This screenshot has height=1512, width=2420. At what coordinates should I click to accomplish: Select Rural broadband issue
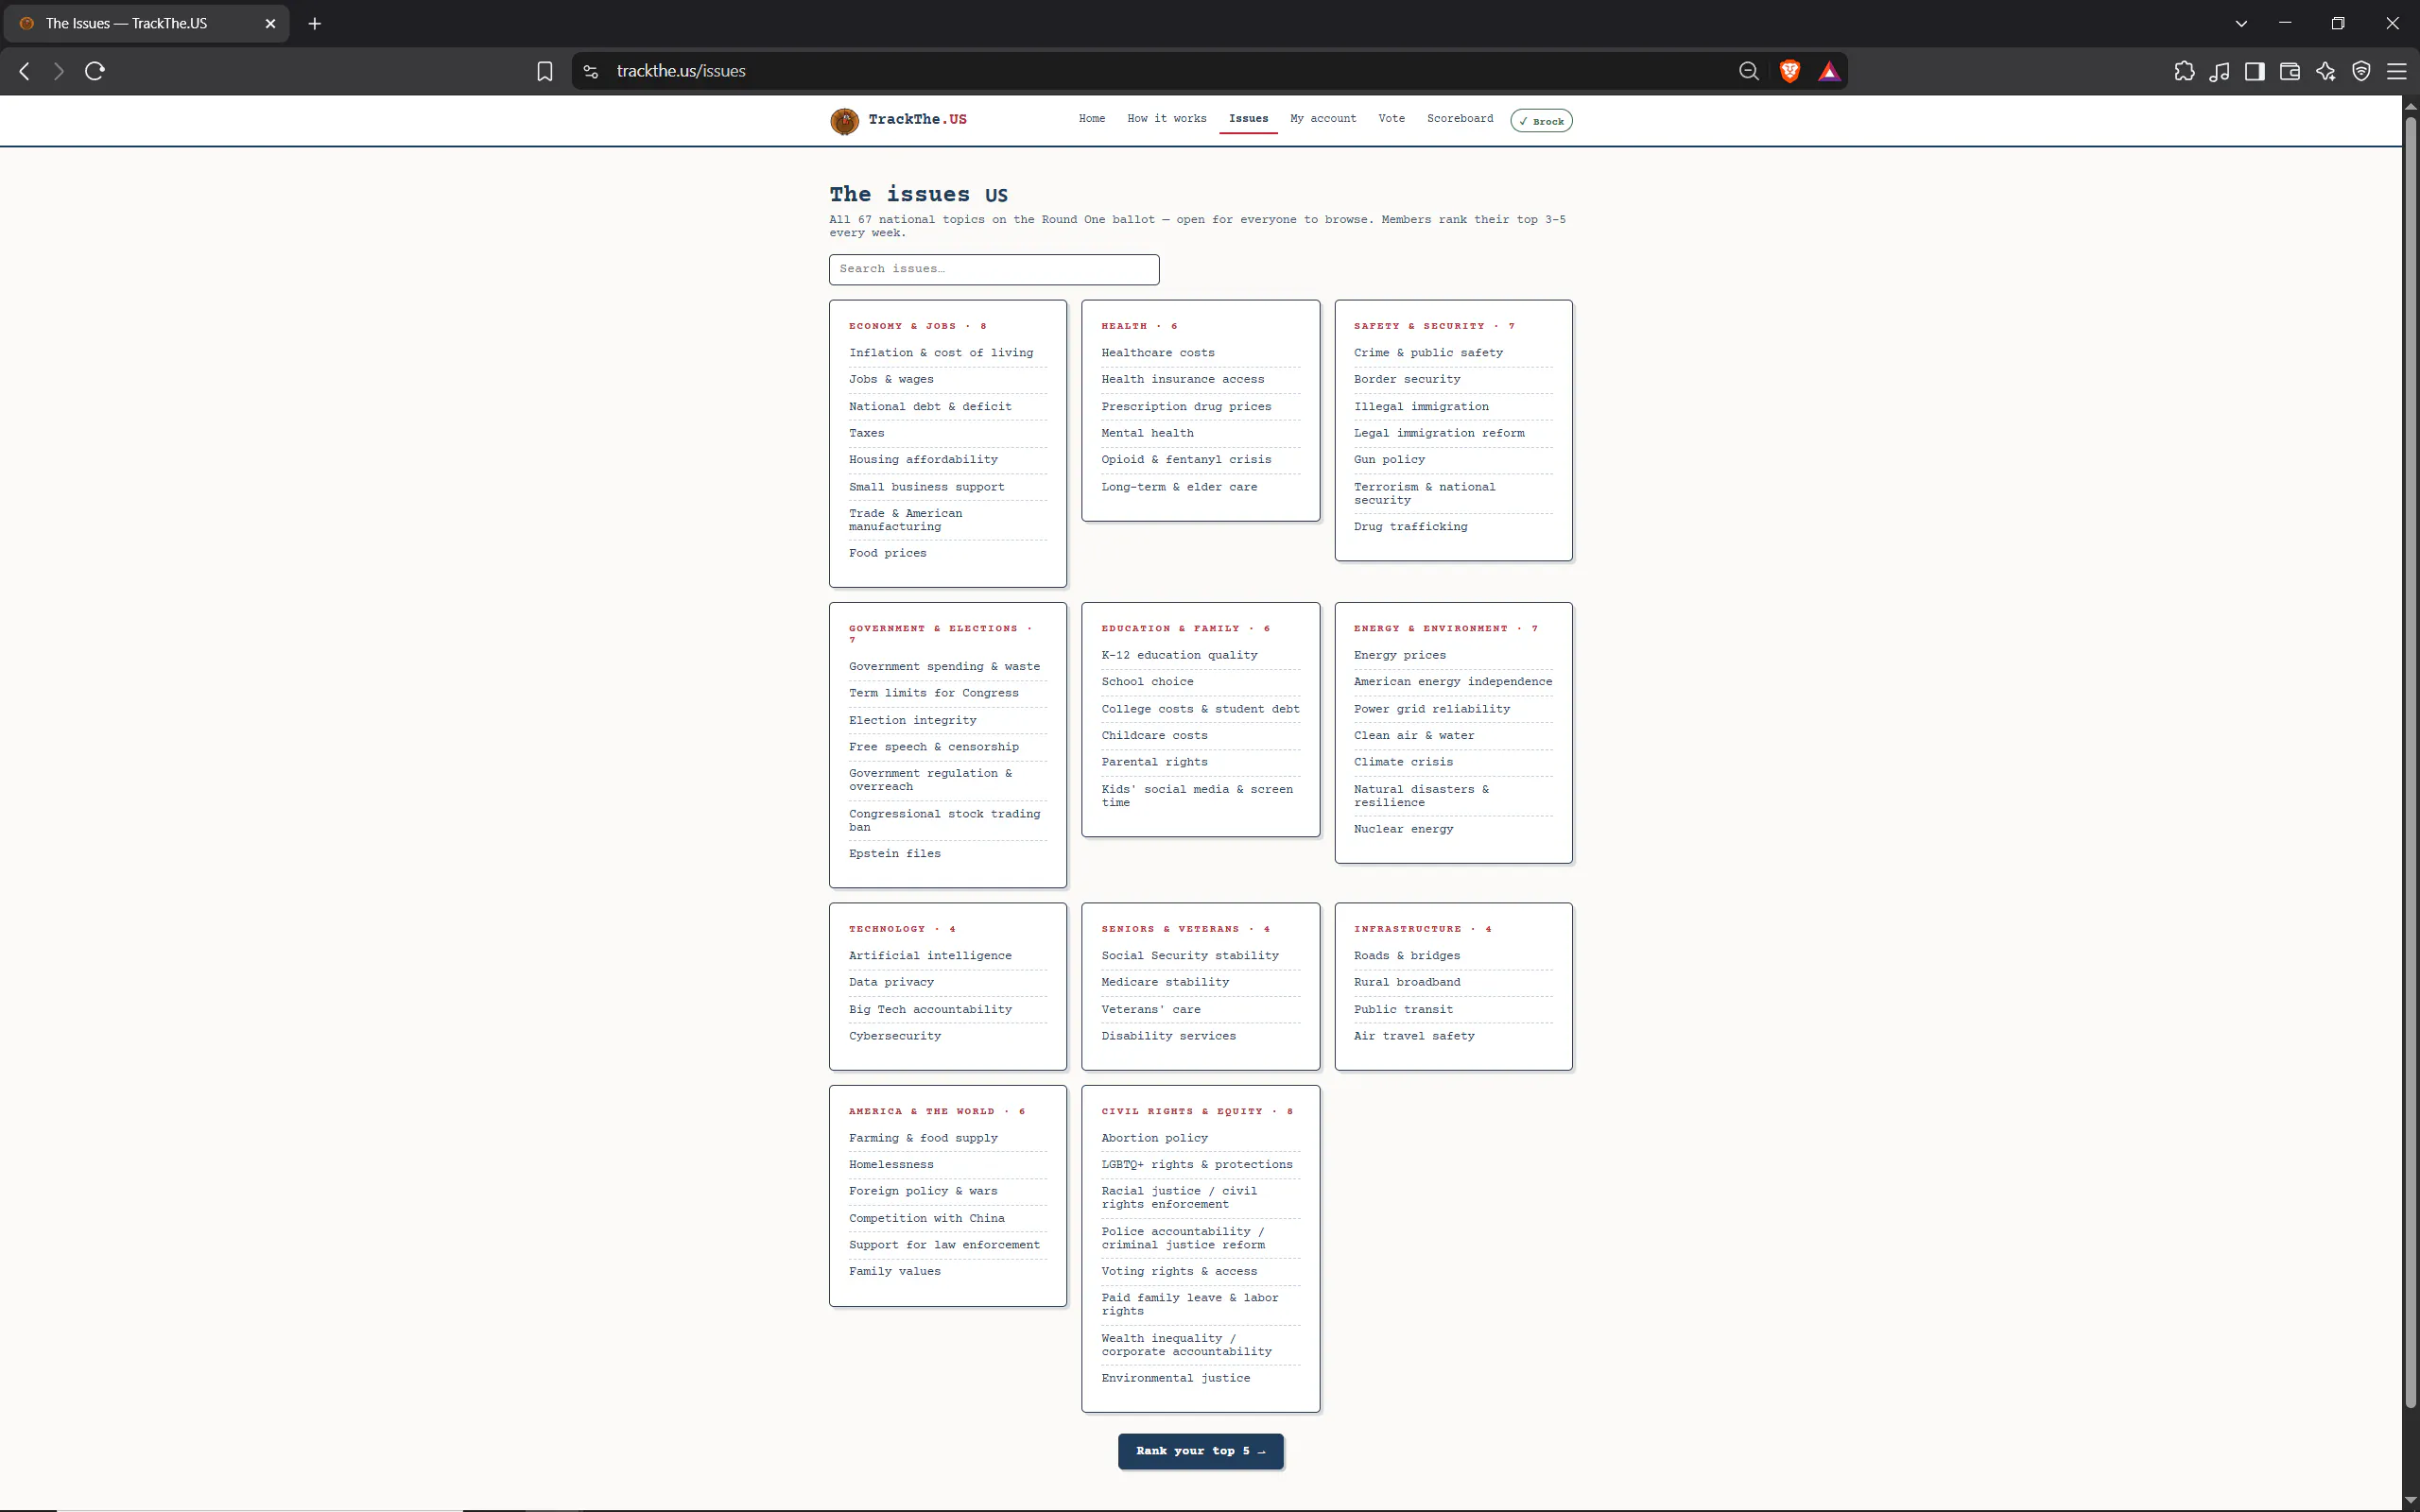point(1407,982)
